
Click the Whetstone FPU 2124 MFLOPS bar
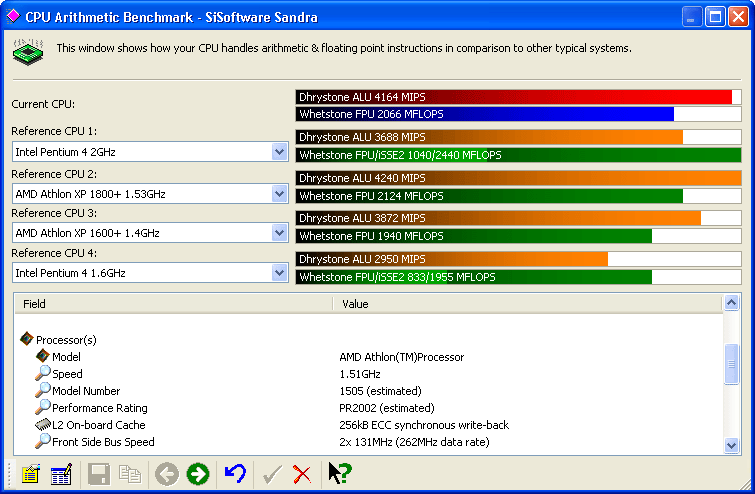[519, 196]
